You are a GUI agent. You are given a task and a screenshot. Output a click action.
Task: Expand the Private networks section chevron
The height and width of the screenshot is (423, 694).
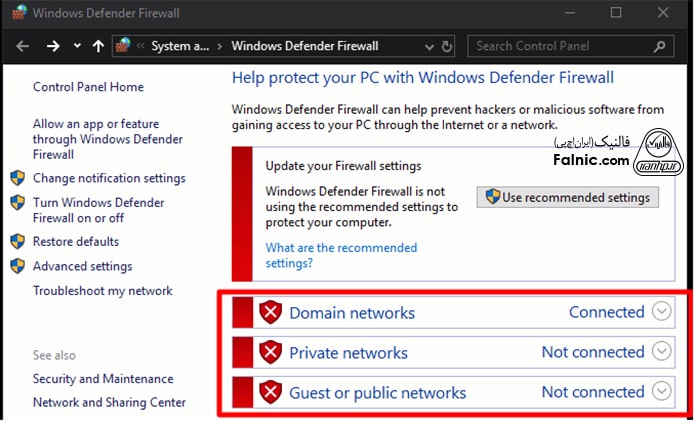click(661, 351)
